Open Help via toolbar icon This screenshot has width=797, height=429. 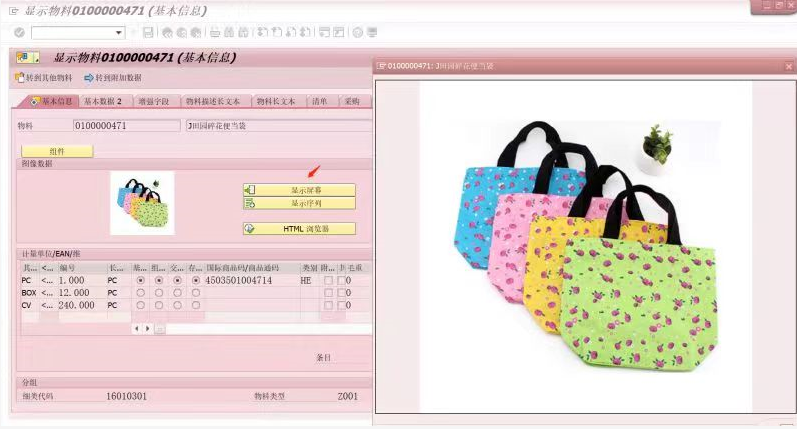[x=358, y=33]
